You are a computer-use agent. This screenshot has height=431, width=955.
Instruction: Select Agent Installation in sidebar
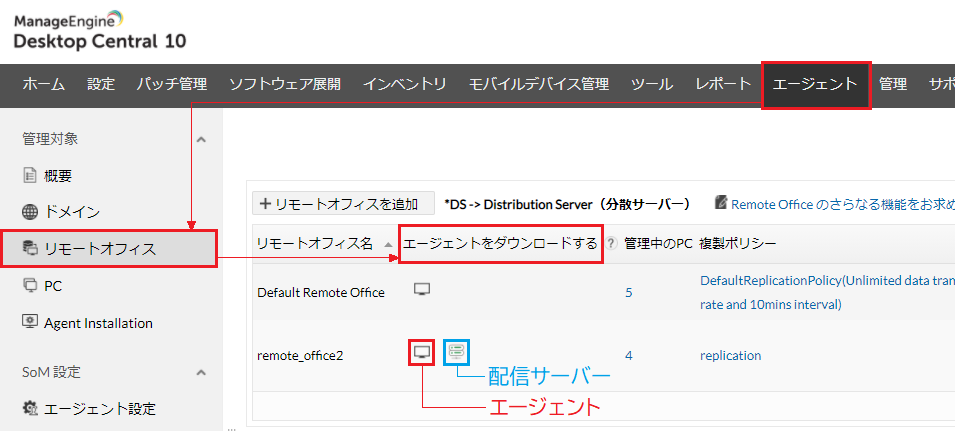coord(98,323)
